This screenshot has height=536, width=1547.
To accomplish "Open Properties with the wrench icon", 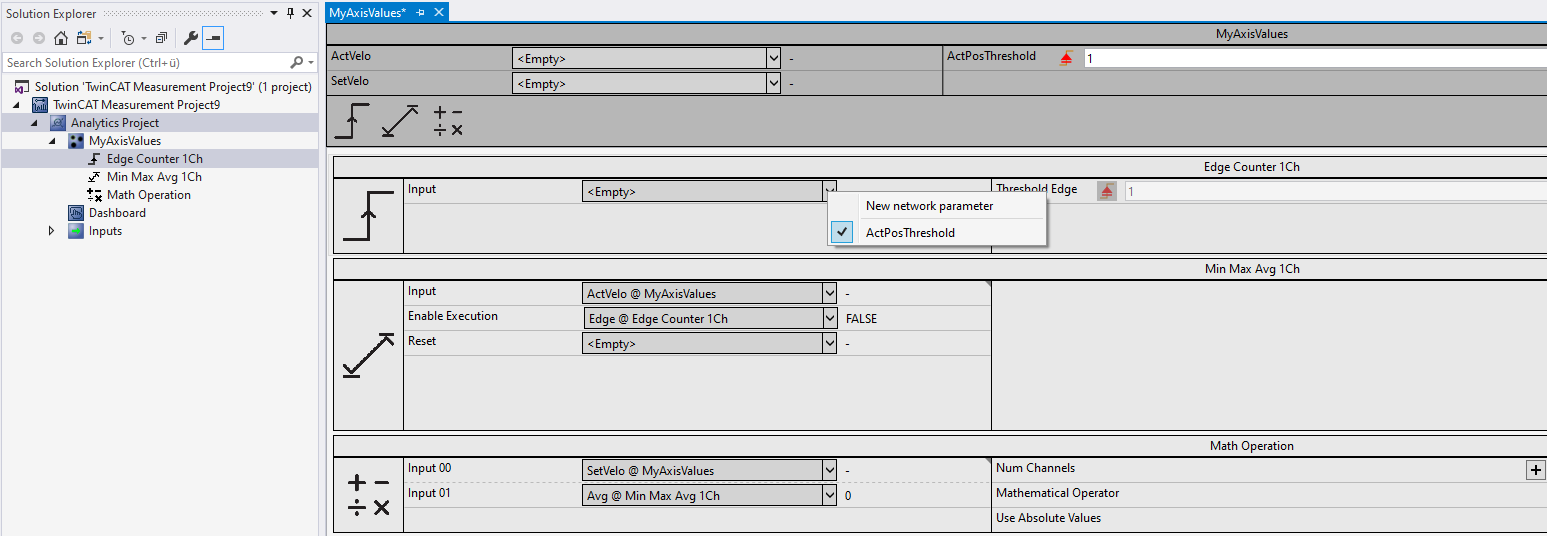I will coord(190,38).
